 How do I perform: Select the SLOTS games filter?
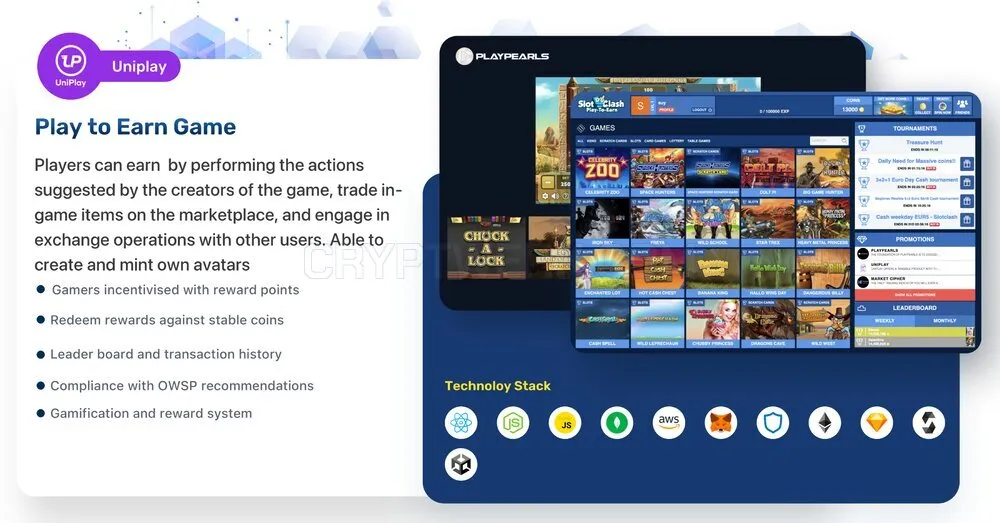(636, 141)
